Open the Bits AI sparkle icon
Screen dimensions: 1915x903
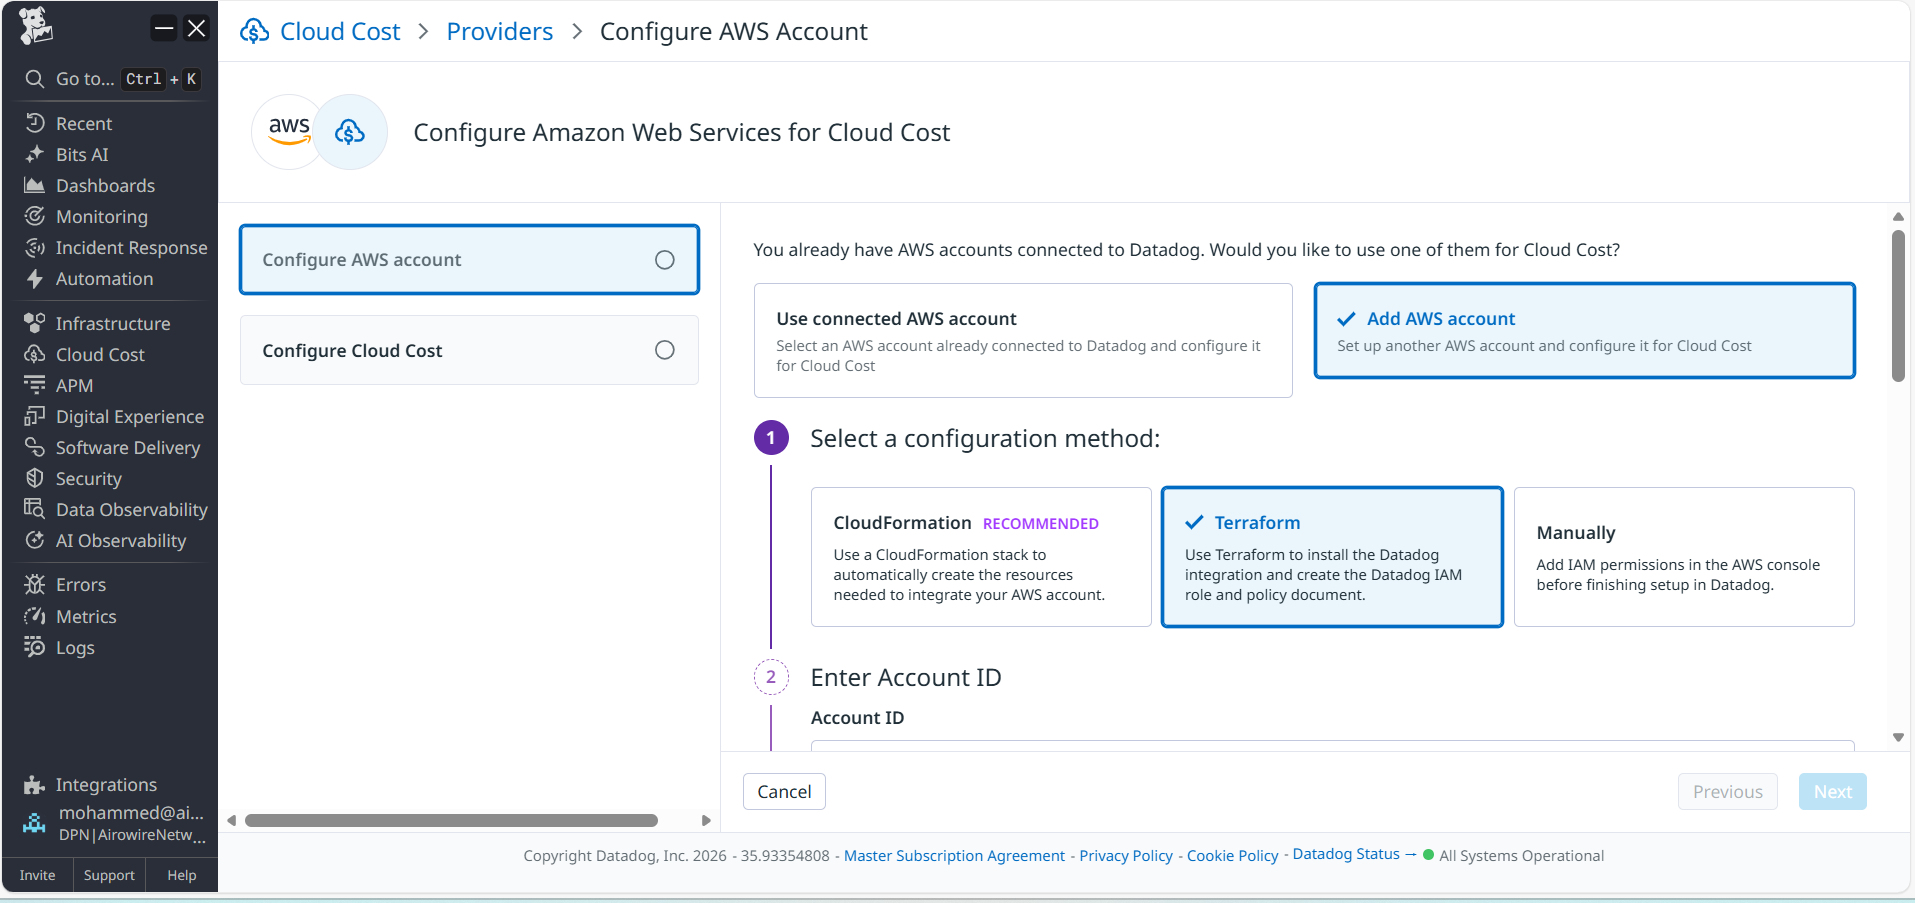point(35,154)
